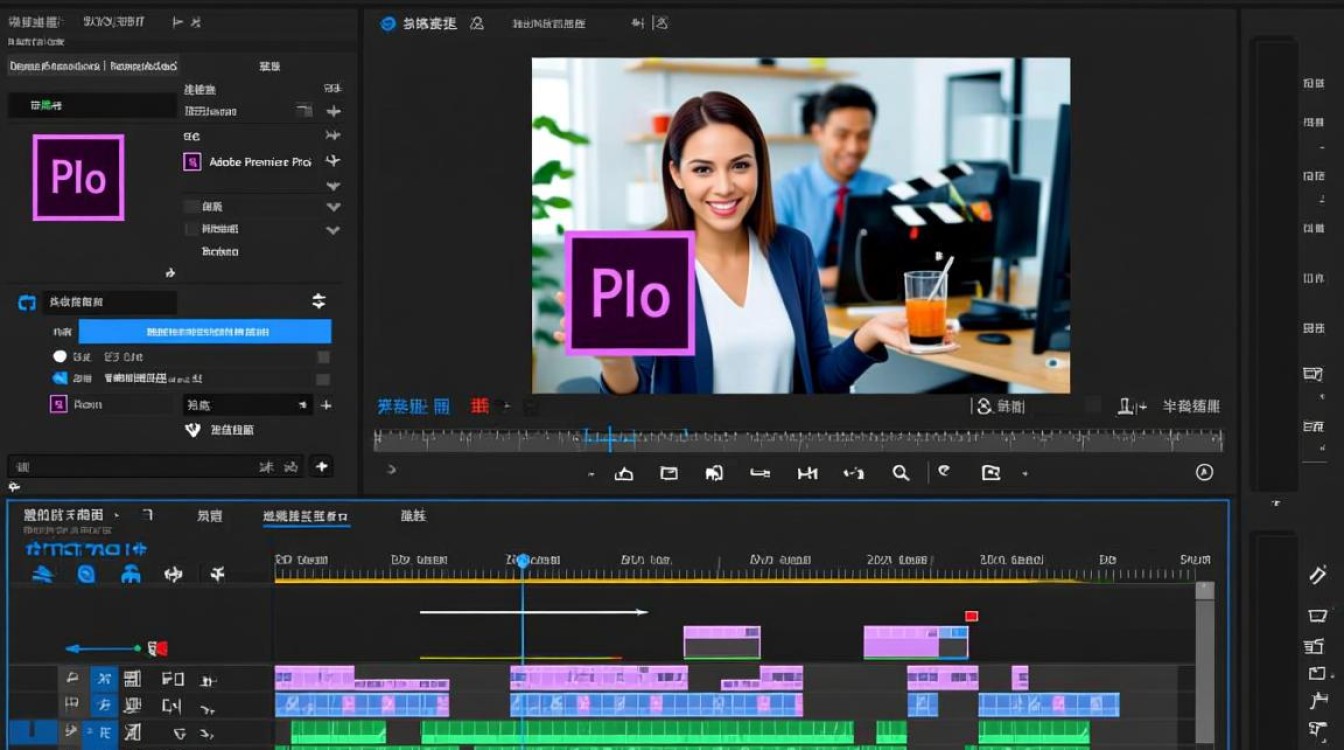This screenshot has height=750, width=1344.
Task: Tick checkbox on row below the white circle
Action: tap(323, 379)
